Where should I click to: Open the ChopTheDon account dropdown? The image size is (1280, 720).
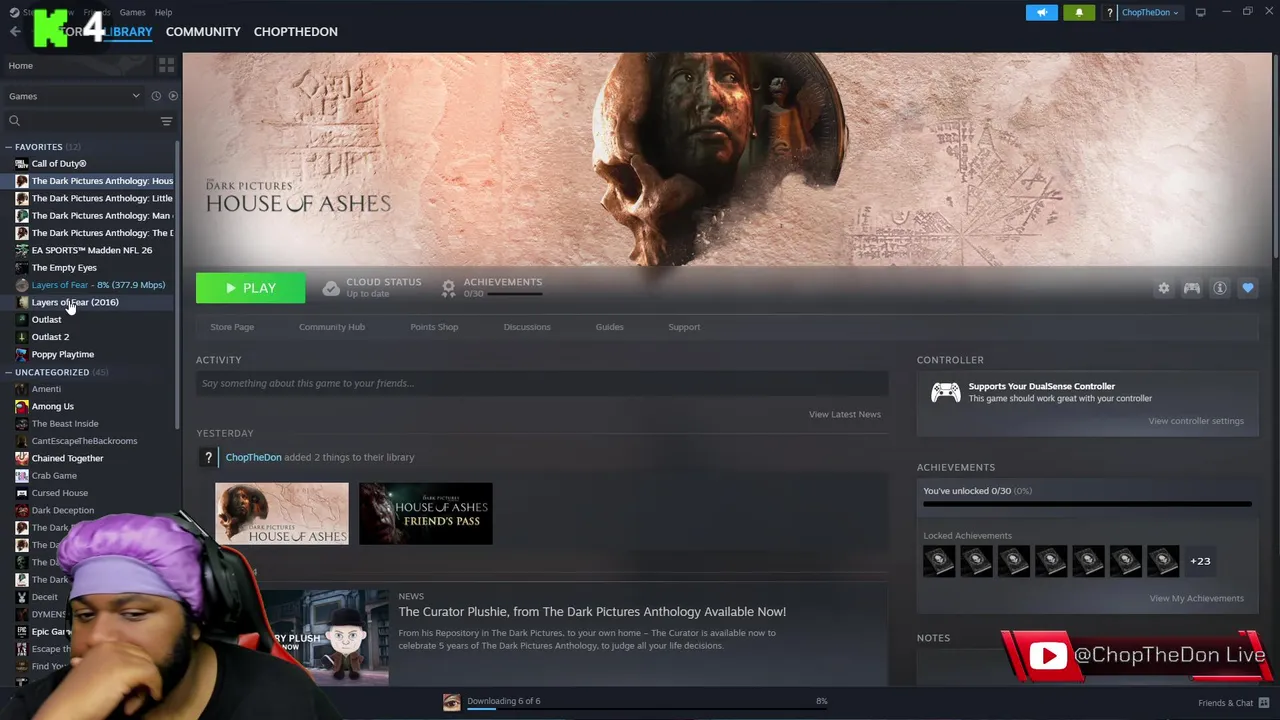(1150, 12)
